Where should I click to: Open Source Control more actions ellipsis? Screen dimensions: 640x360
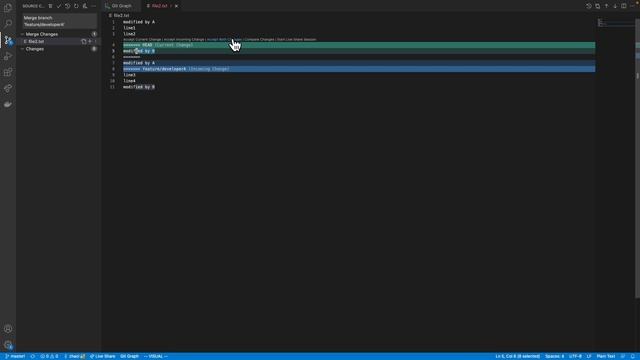tap(93, 6)
